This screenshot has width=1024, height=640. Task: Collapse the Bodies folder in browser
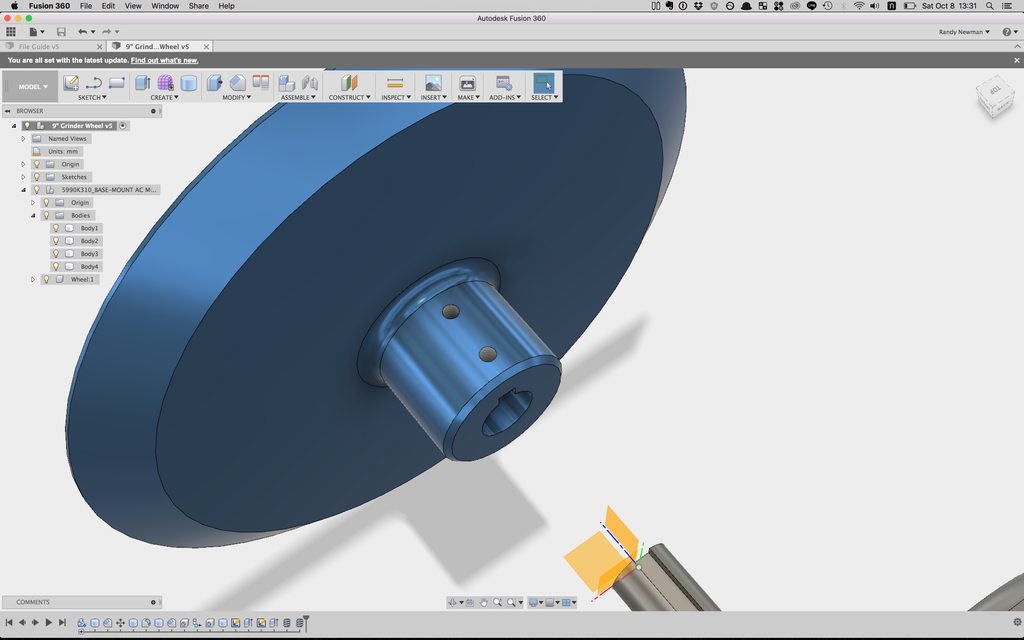[x=33, y=215]
